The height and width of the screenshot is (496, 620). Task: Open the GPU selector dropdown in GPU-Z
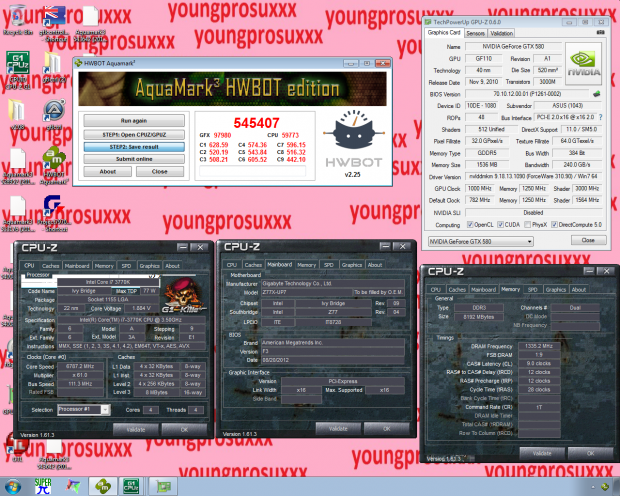481,241
